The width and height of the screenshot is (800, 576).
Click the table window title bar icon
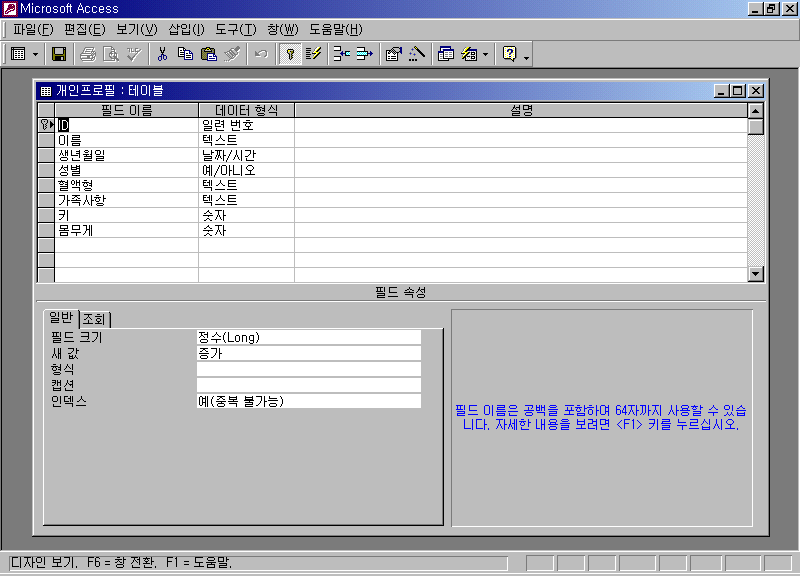pyautogui.click(x=46, y=91)
